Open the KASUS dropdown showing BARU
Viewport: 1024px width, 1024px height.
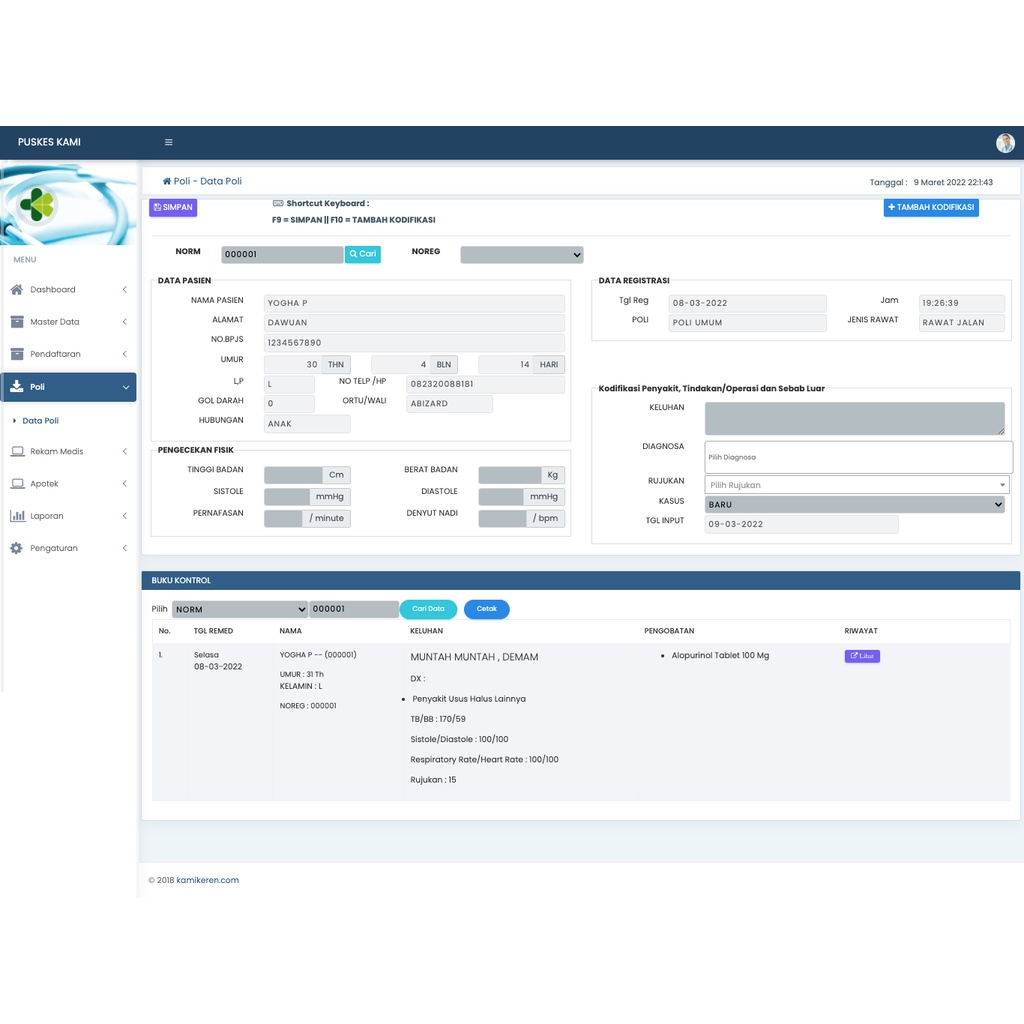(x=854, y=505)
